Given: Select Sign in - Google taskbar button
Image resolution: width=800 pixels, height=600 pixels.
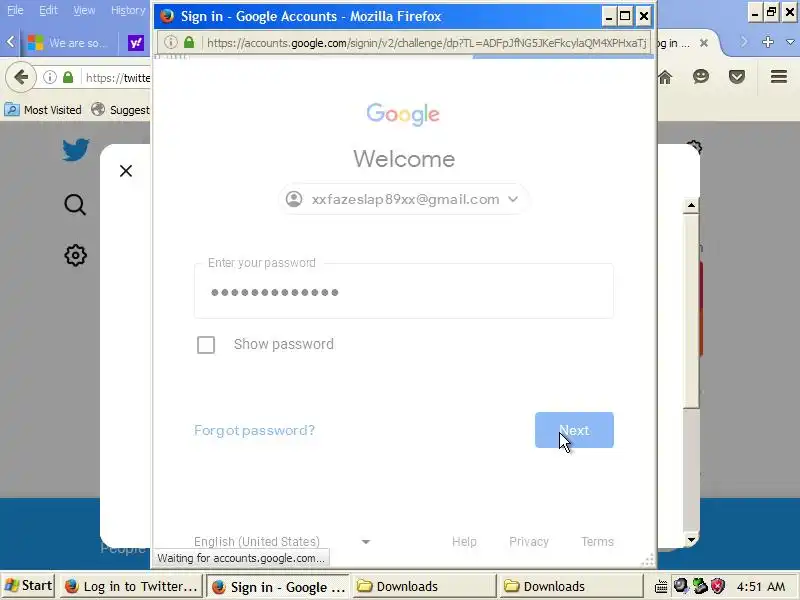Looking at the screenshot, I should (x=278, y=587).
